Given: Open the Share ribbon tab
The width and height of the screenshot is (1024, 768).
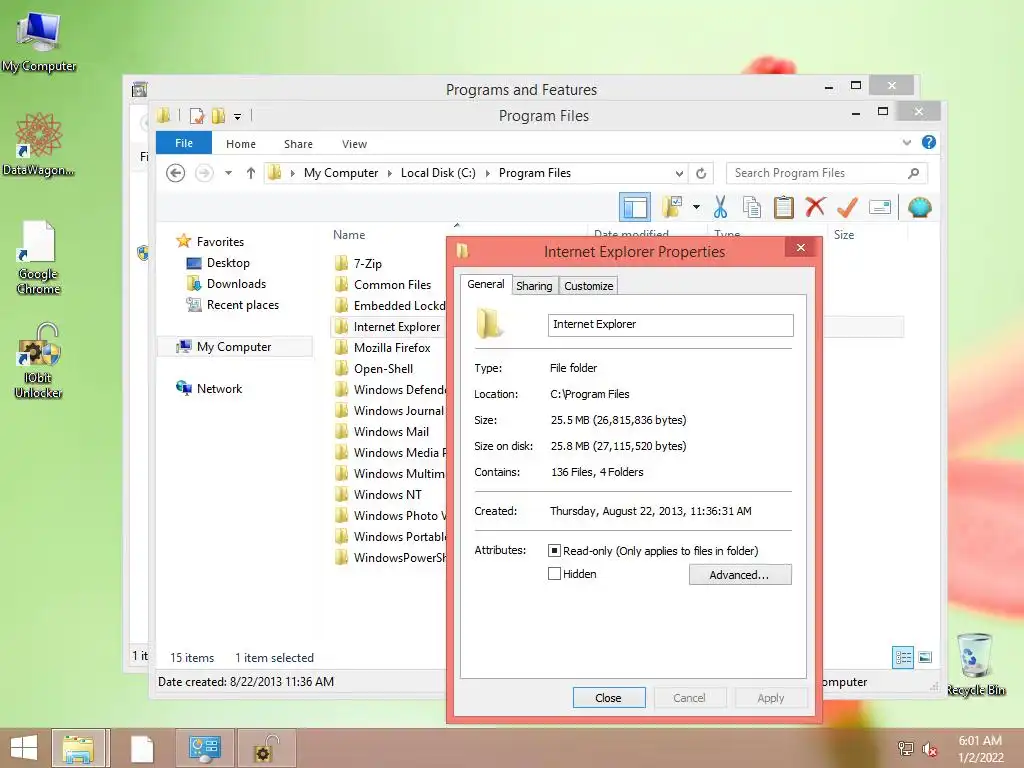Looking at the screenshot, I should click(298, 144).
